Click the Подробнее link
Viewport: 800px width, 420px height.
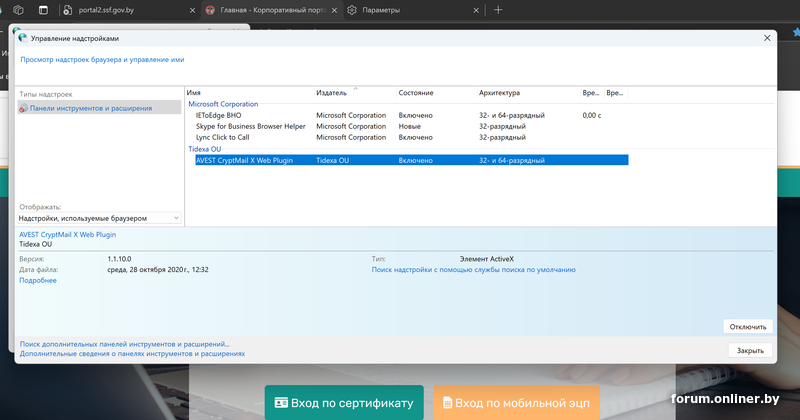(x=38, y=280)
